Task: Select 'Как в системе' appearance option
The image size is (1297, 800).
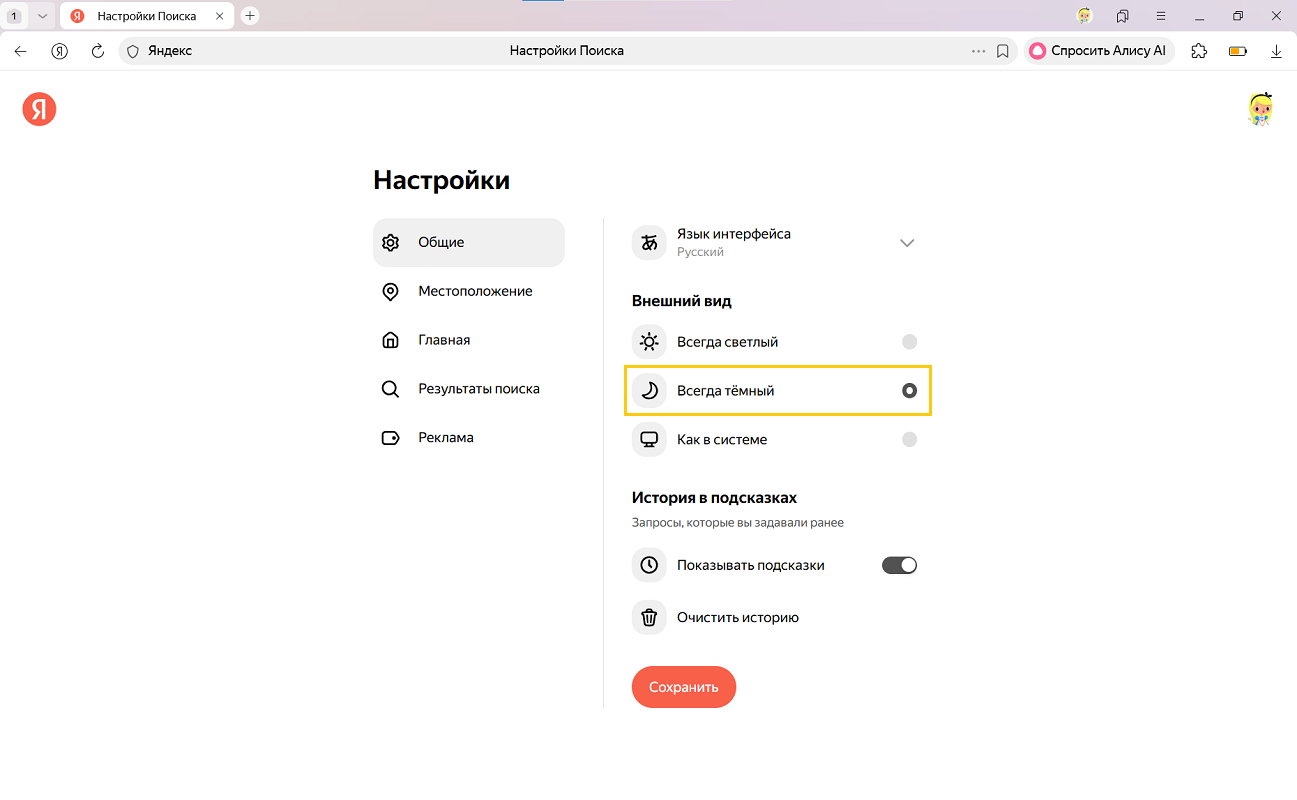Action: pyautogui.click(x=909, y=439)
